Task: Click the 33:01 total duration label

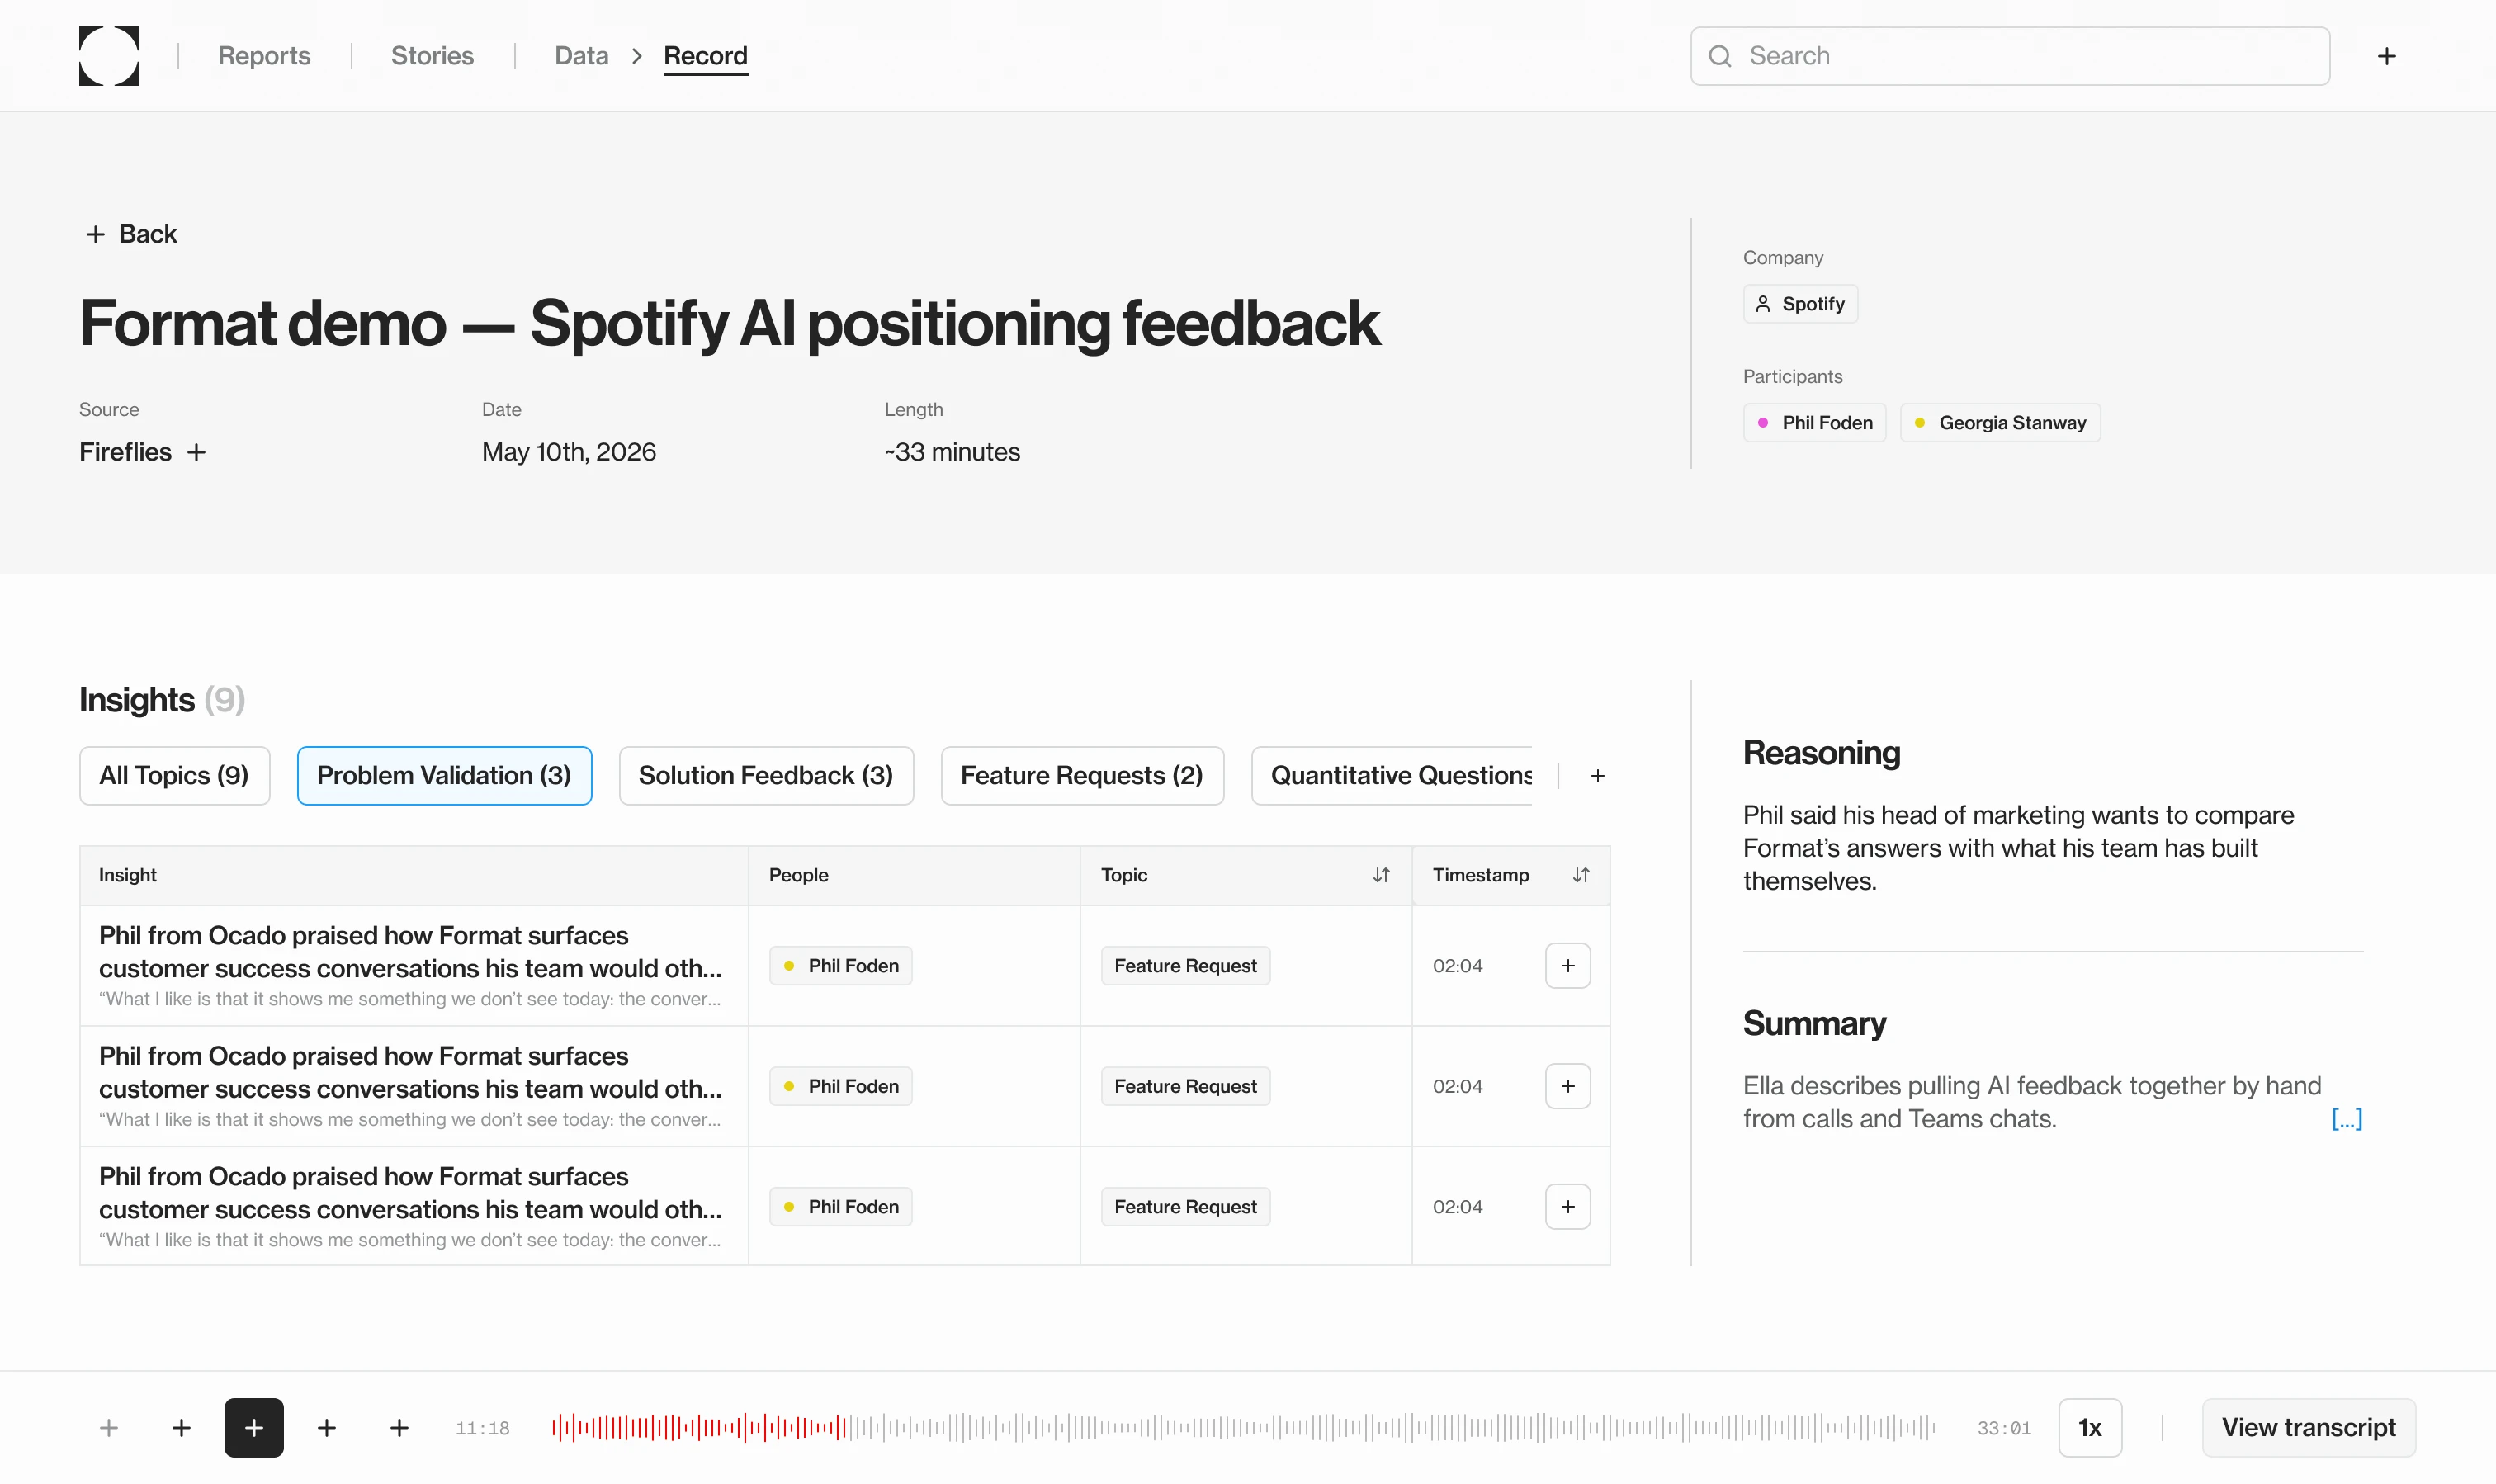Action: pos(2004,1428)
